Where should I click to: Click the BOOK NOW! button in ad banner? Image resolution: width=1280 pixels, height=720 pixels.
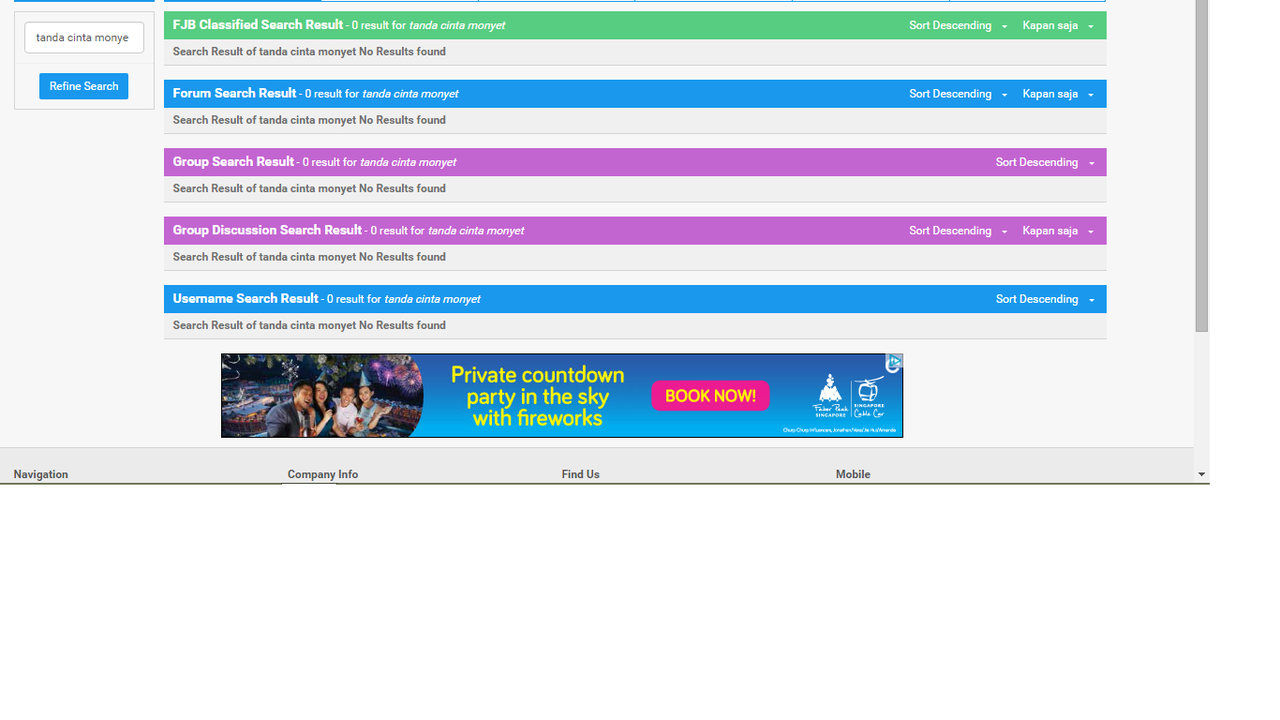(x=711, y=396)
